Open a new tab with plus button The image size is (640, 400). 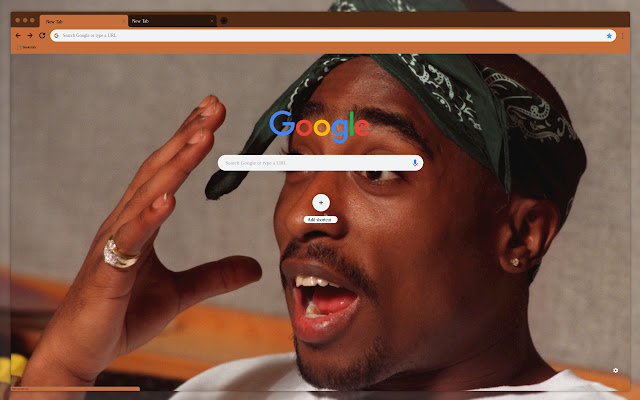pyautogui.click(x=224, y=21)
